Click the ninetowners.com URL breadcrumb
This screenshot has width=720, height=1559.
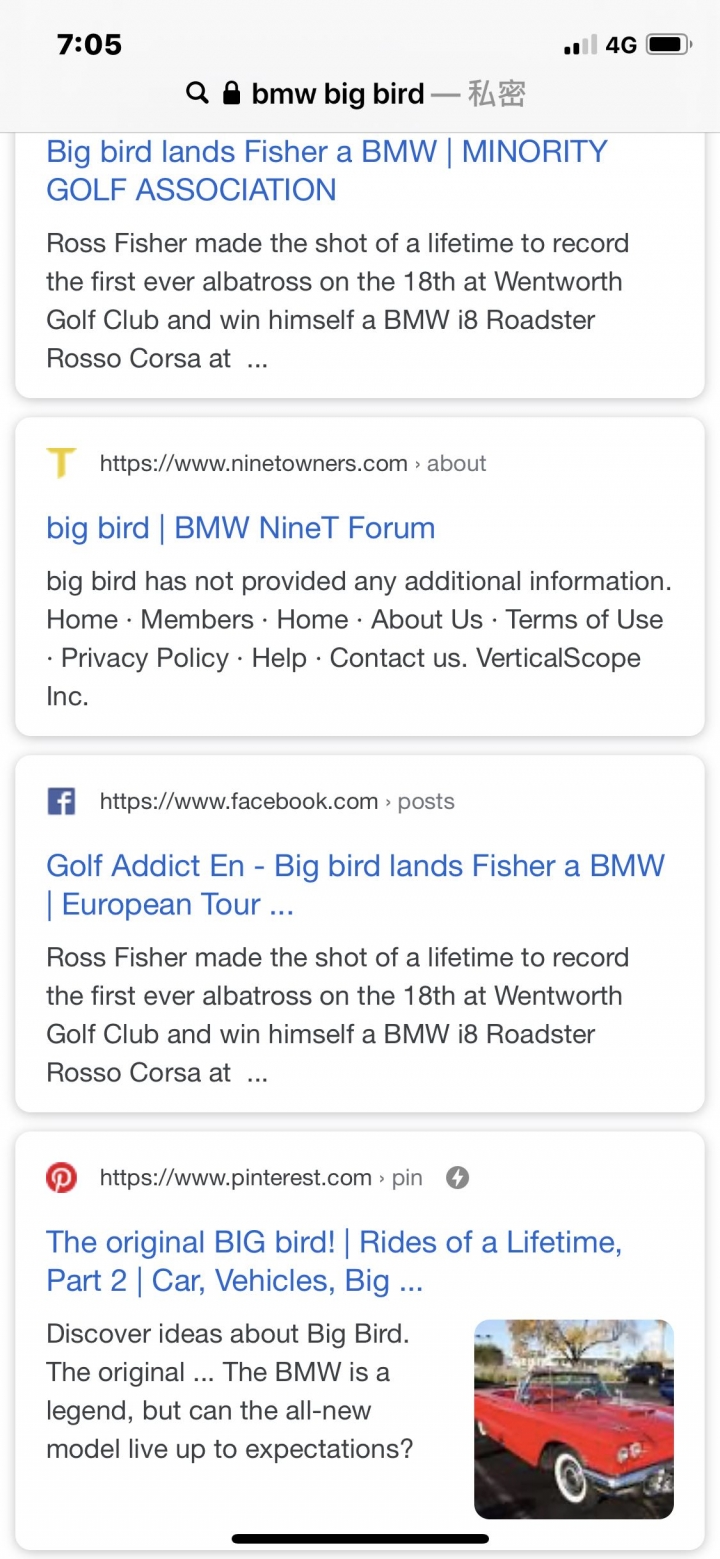click(x=293, y=464)
